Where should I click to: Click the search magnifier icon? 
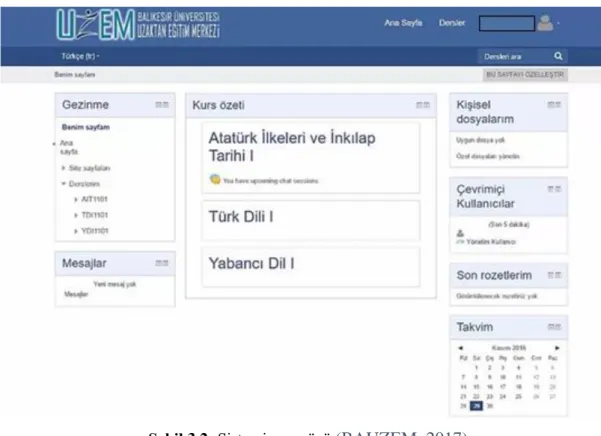[558, 56]
